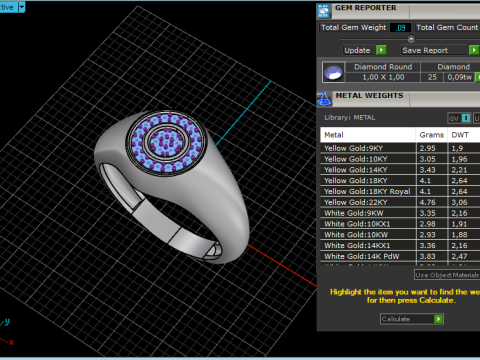
Task: Click the Diamond Round gem name cell
Action: click(383, 67)
